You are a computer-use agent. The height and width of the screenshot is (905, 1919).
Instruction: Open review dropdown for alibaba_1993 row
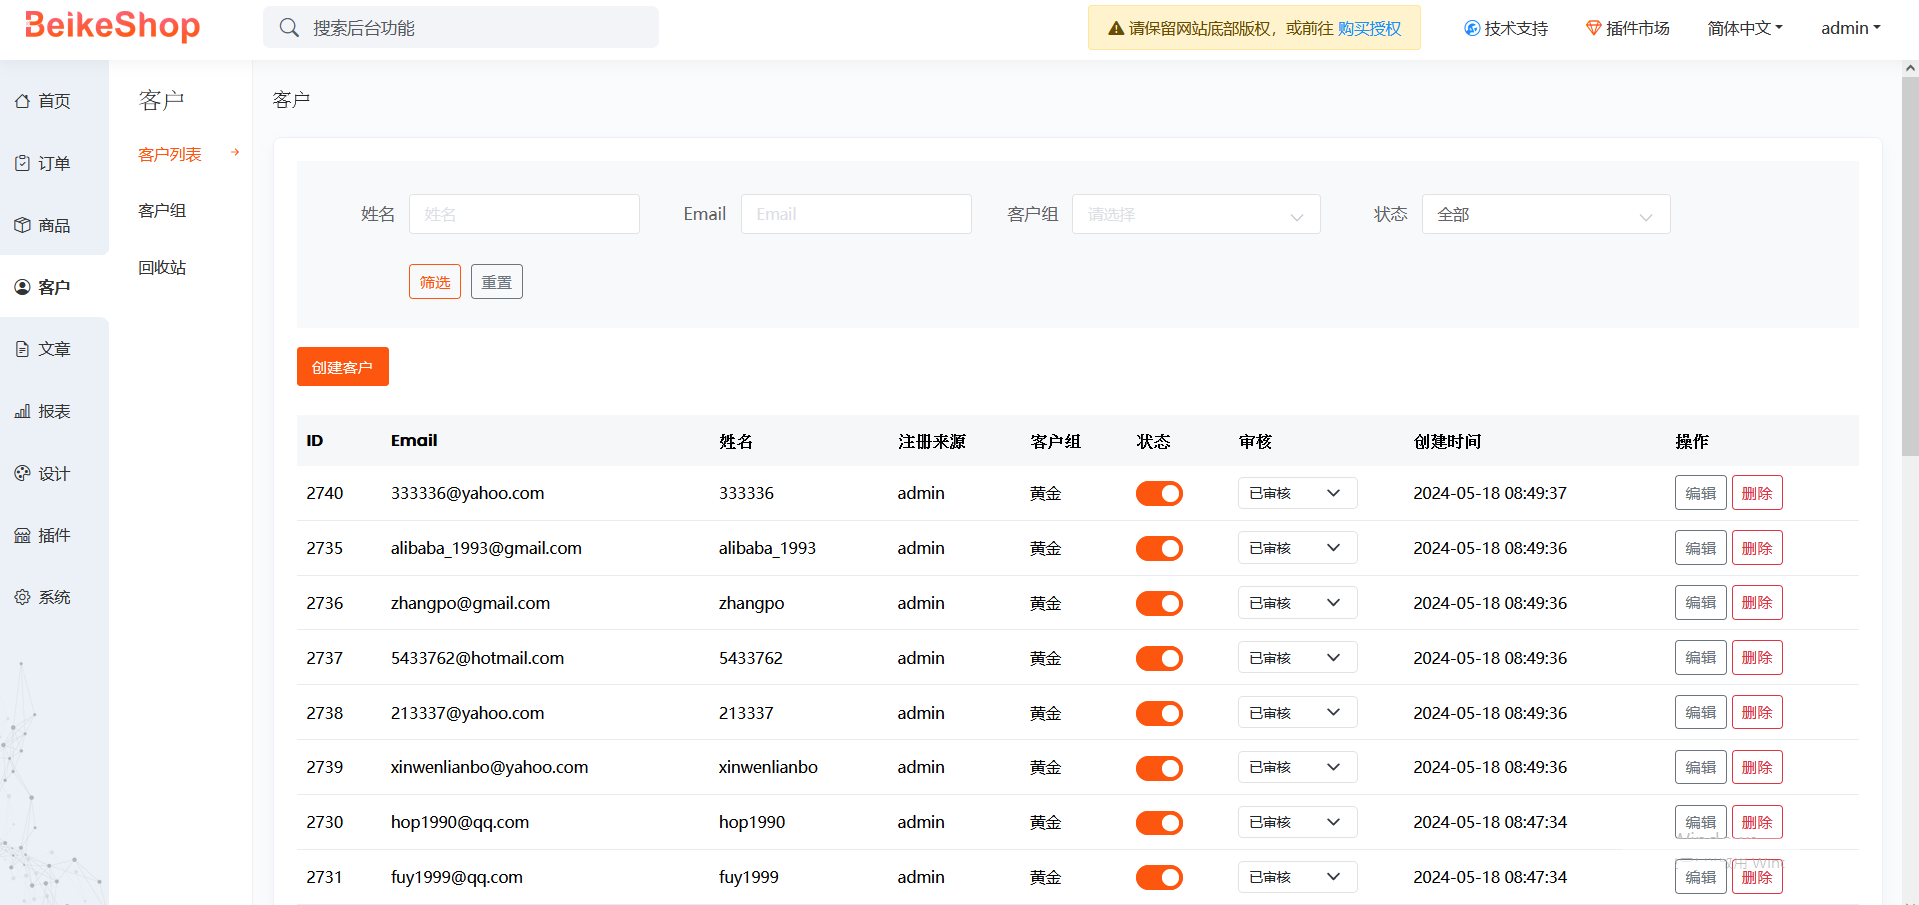[x=1296, y=548]
